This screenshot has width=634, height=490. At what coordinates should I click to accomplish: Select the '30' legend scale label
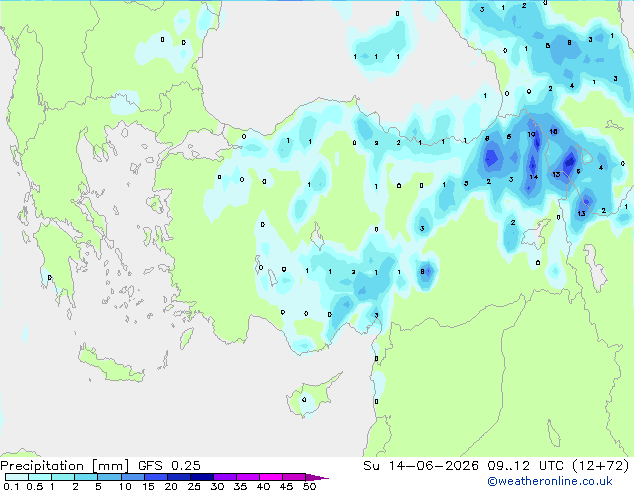click(x=217, y=486)
